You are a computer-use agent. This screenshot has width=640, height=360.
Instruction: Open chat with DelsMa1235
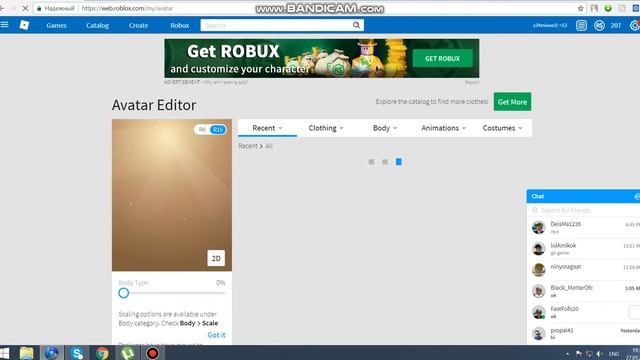click(585, 227)
